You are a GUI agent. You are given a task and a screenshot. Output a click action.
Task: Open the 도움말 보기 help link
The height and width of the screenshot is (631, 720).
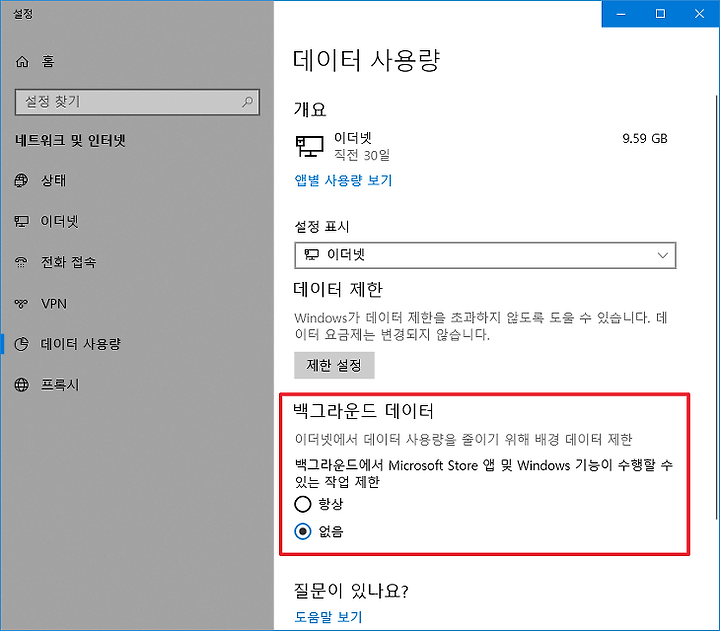(328, 617)
